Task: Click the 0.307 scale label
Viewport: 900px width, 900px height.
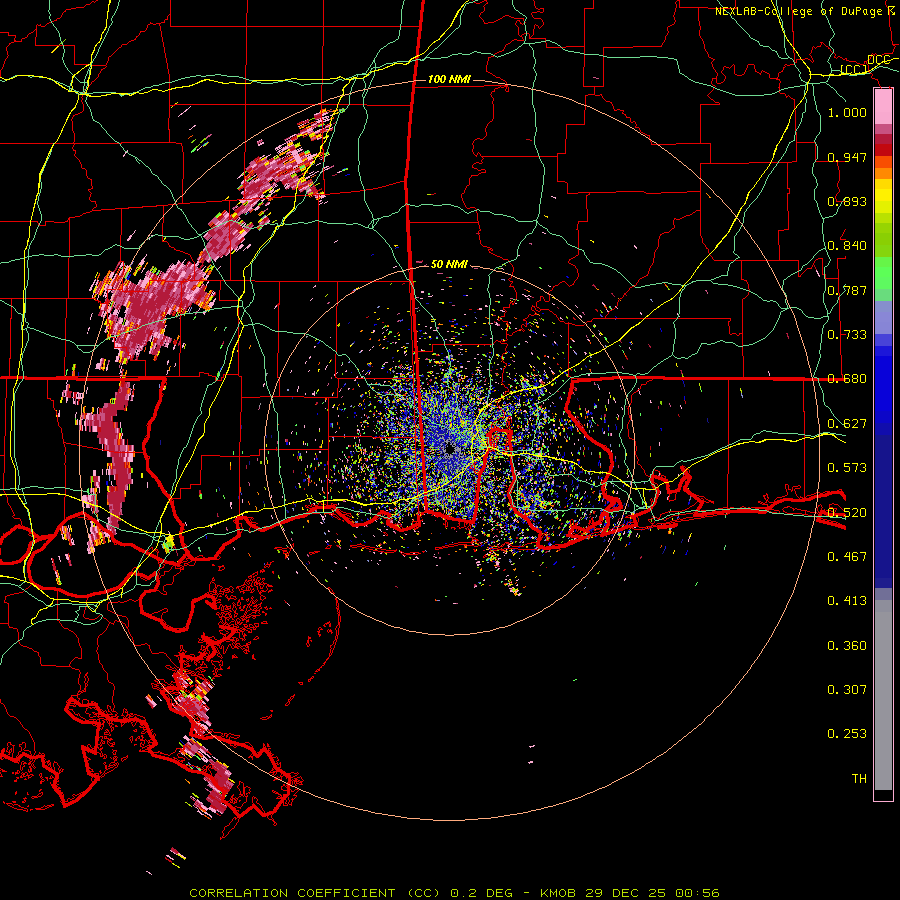Action: [x=847, y=689]
